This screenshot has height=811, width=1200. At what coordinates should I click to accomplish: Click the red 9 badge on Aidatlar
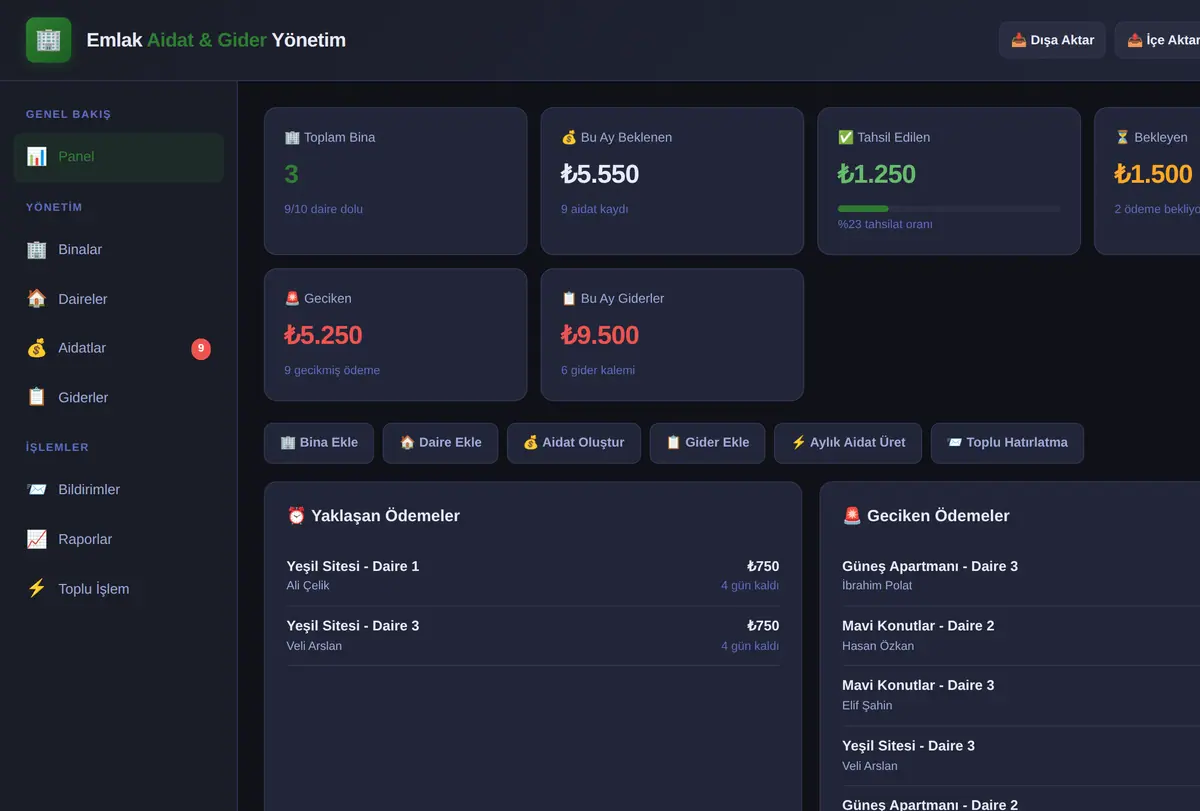[x=201, y=348]
